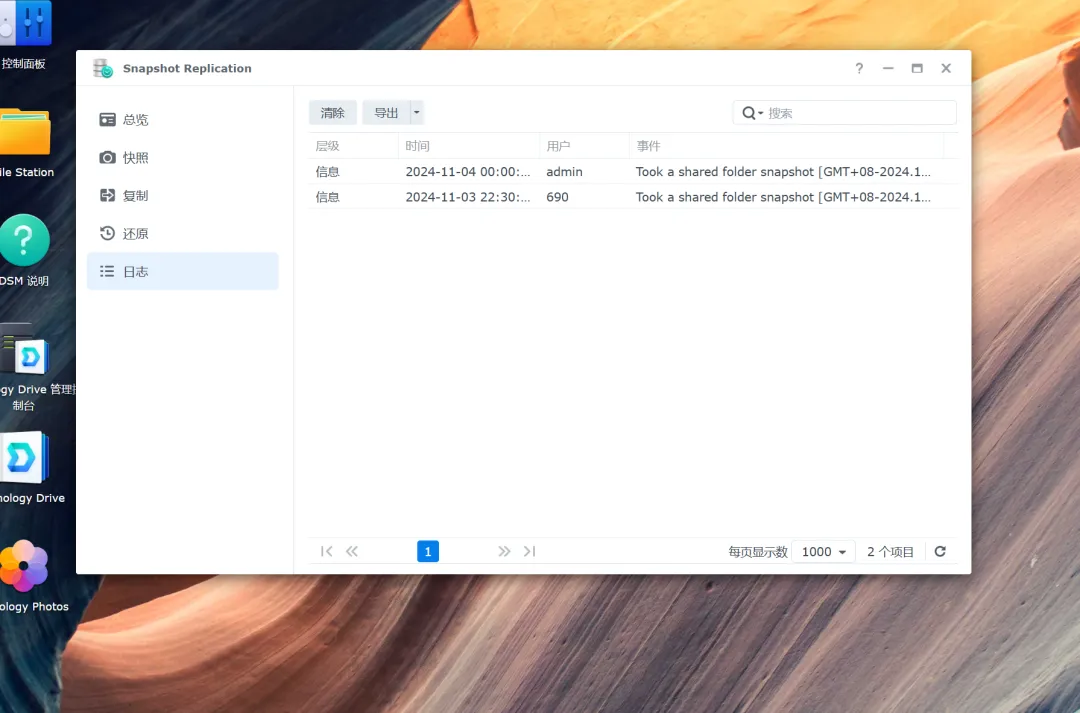Viewport: 1080px width, 713px height.
Task: Sort log list by 时间 column header
Action: pos(418,146)
